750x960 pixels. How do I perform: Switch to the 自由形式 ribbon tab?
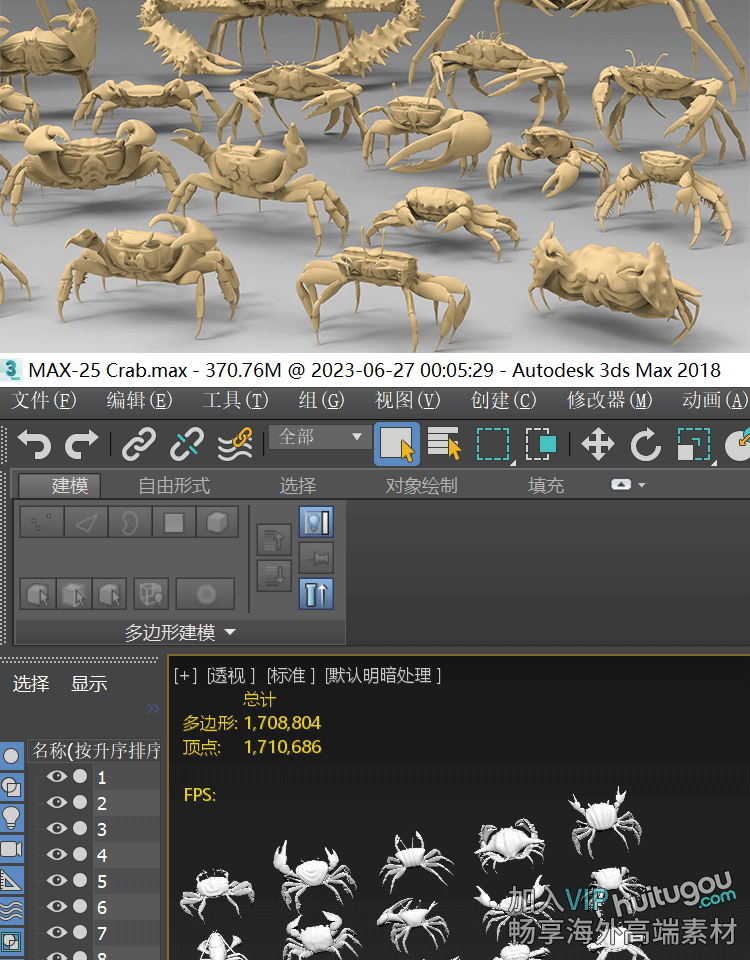coord(174,486)
